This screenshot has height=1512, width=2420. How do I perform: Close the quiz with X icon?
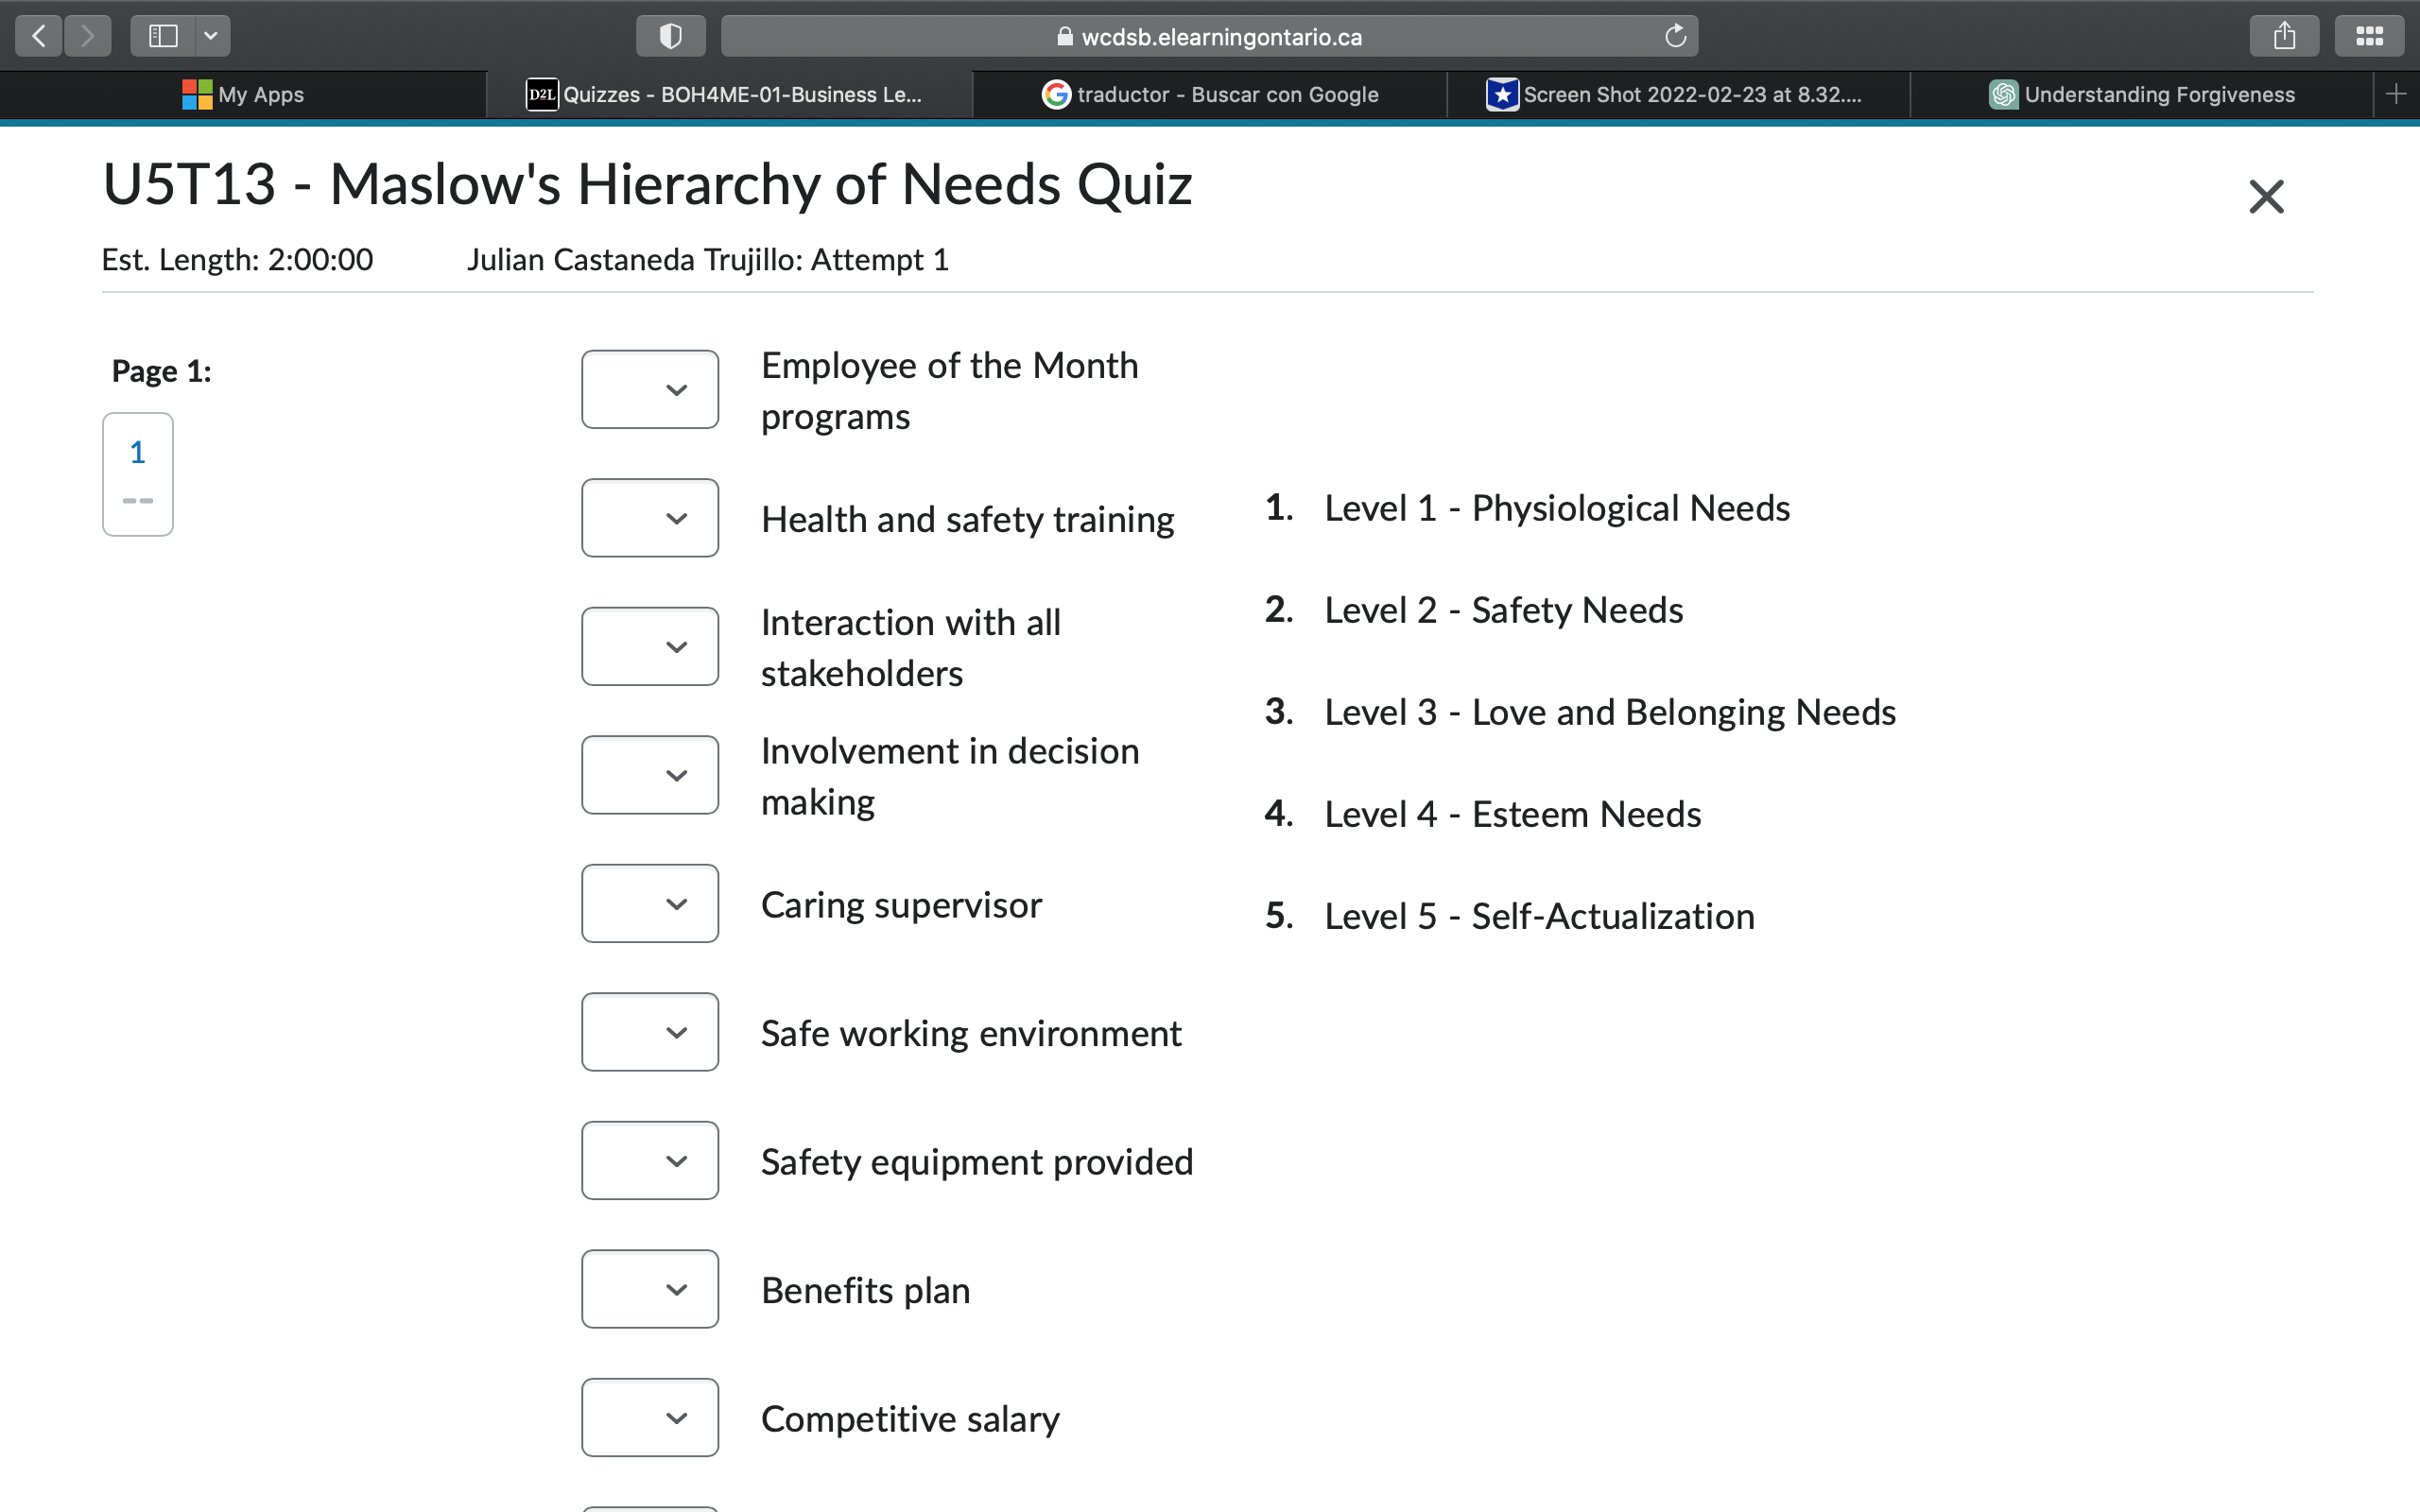(2266, 196)
